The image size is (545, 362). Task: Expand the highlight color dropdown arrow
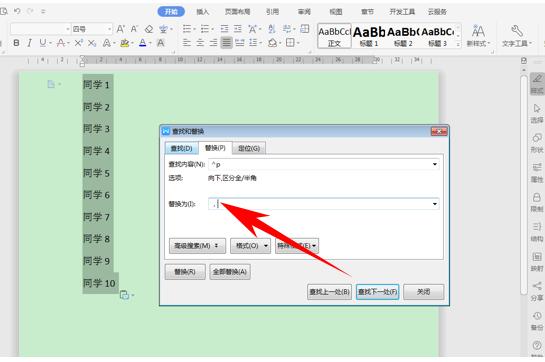pyautogui.click(x=133, y=43)
